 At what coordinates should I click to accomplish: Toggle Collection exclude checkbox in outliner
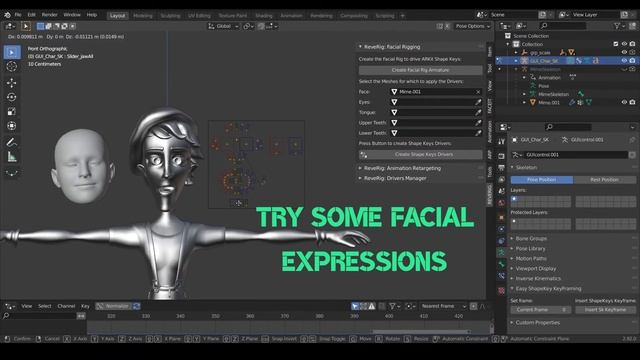(616, 44)
